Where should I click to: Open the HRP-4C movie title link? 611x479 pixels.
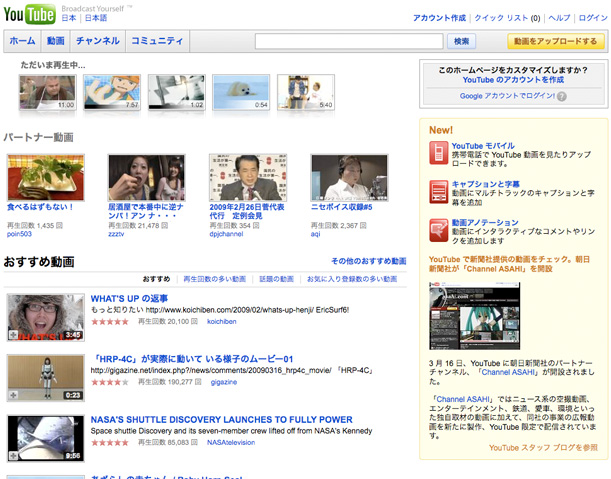pos(192,359)
